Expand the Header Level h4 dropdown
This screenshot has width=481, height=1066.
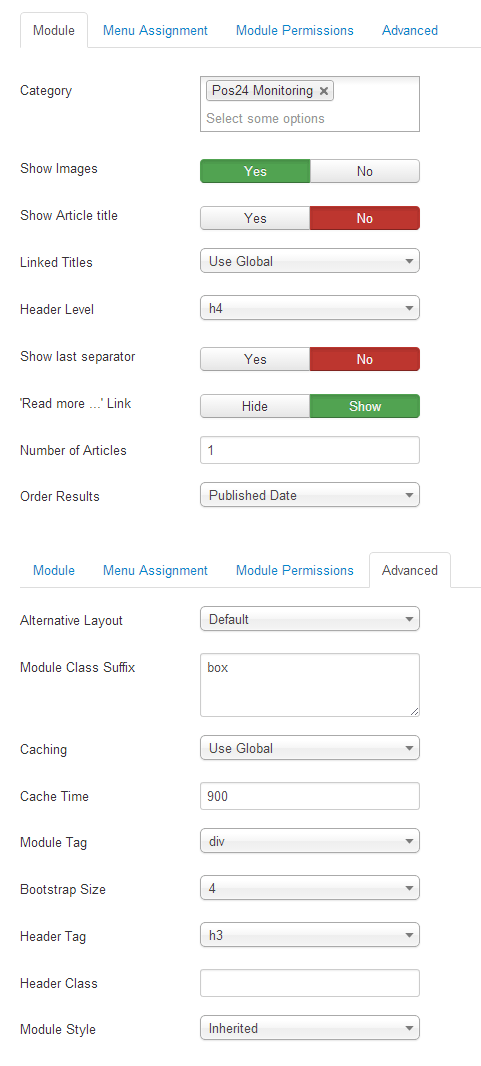(310, 308)
